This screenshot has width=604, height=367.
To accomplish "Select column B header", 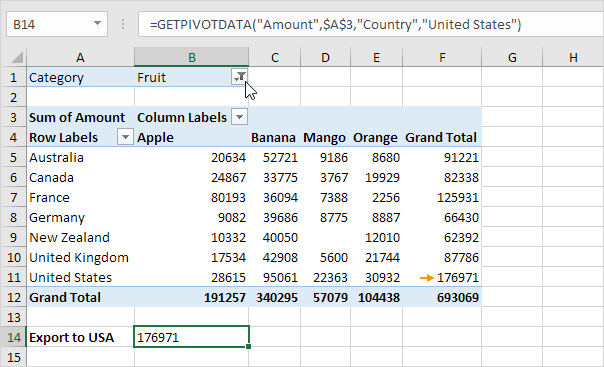I will pos(191,57).
